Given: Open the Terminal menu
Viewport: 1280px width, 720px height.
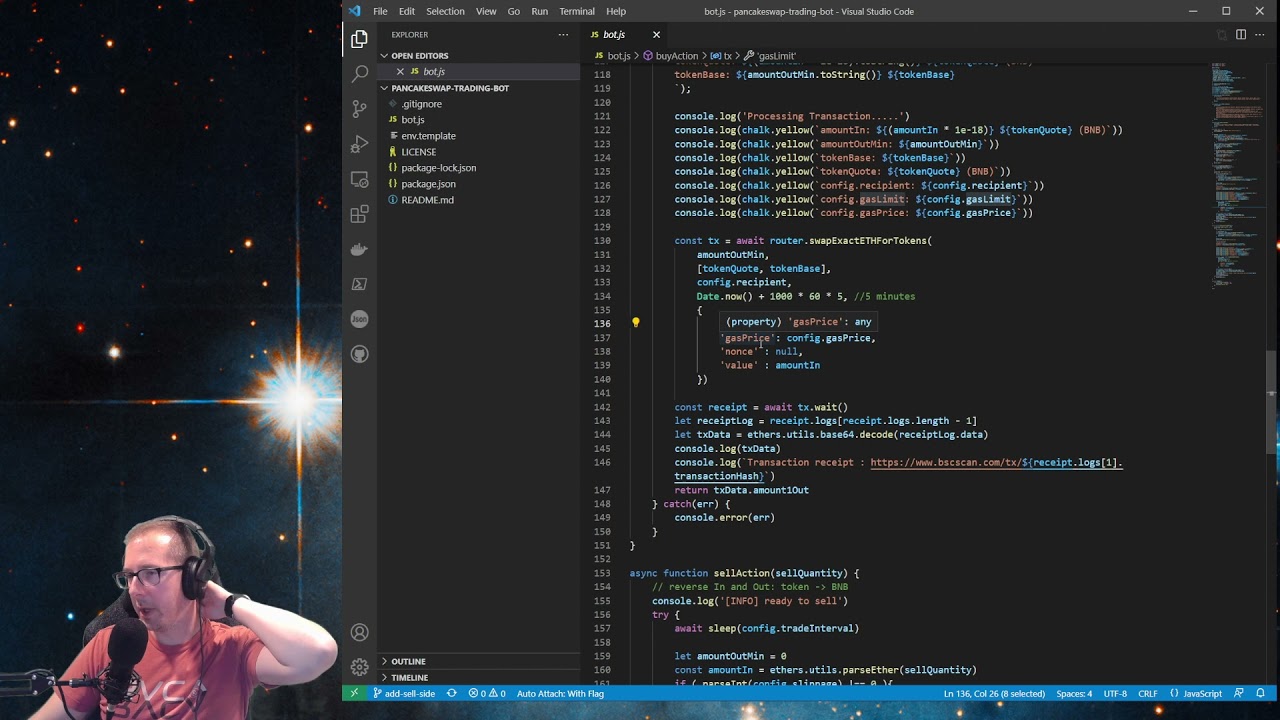Looking at the screenshot, I should tap(577, 11).
